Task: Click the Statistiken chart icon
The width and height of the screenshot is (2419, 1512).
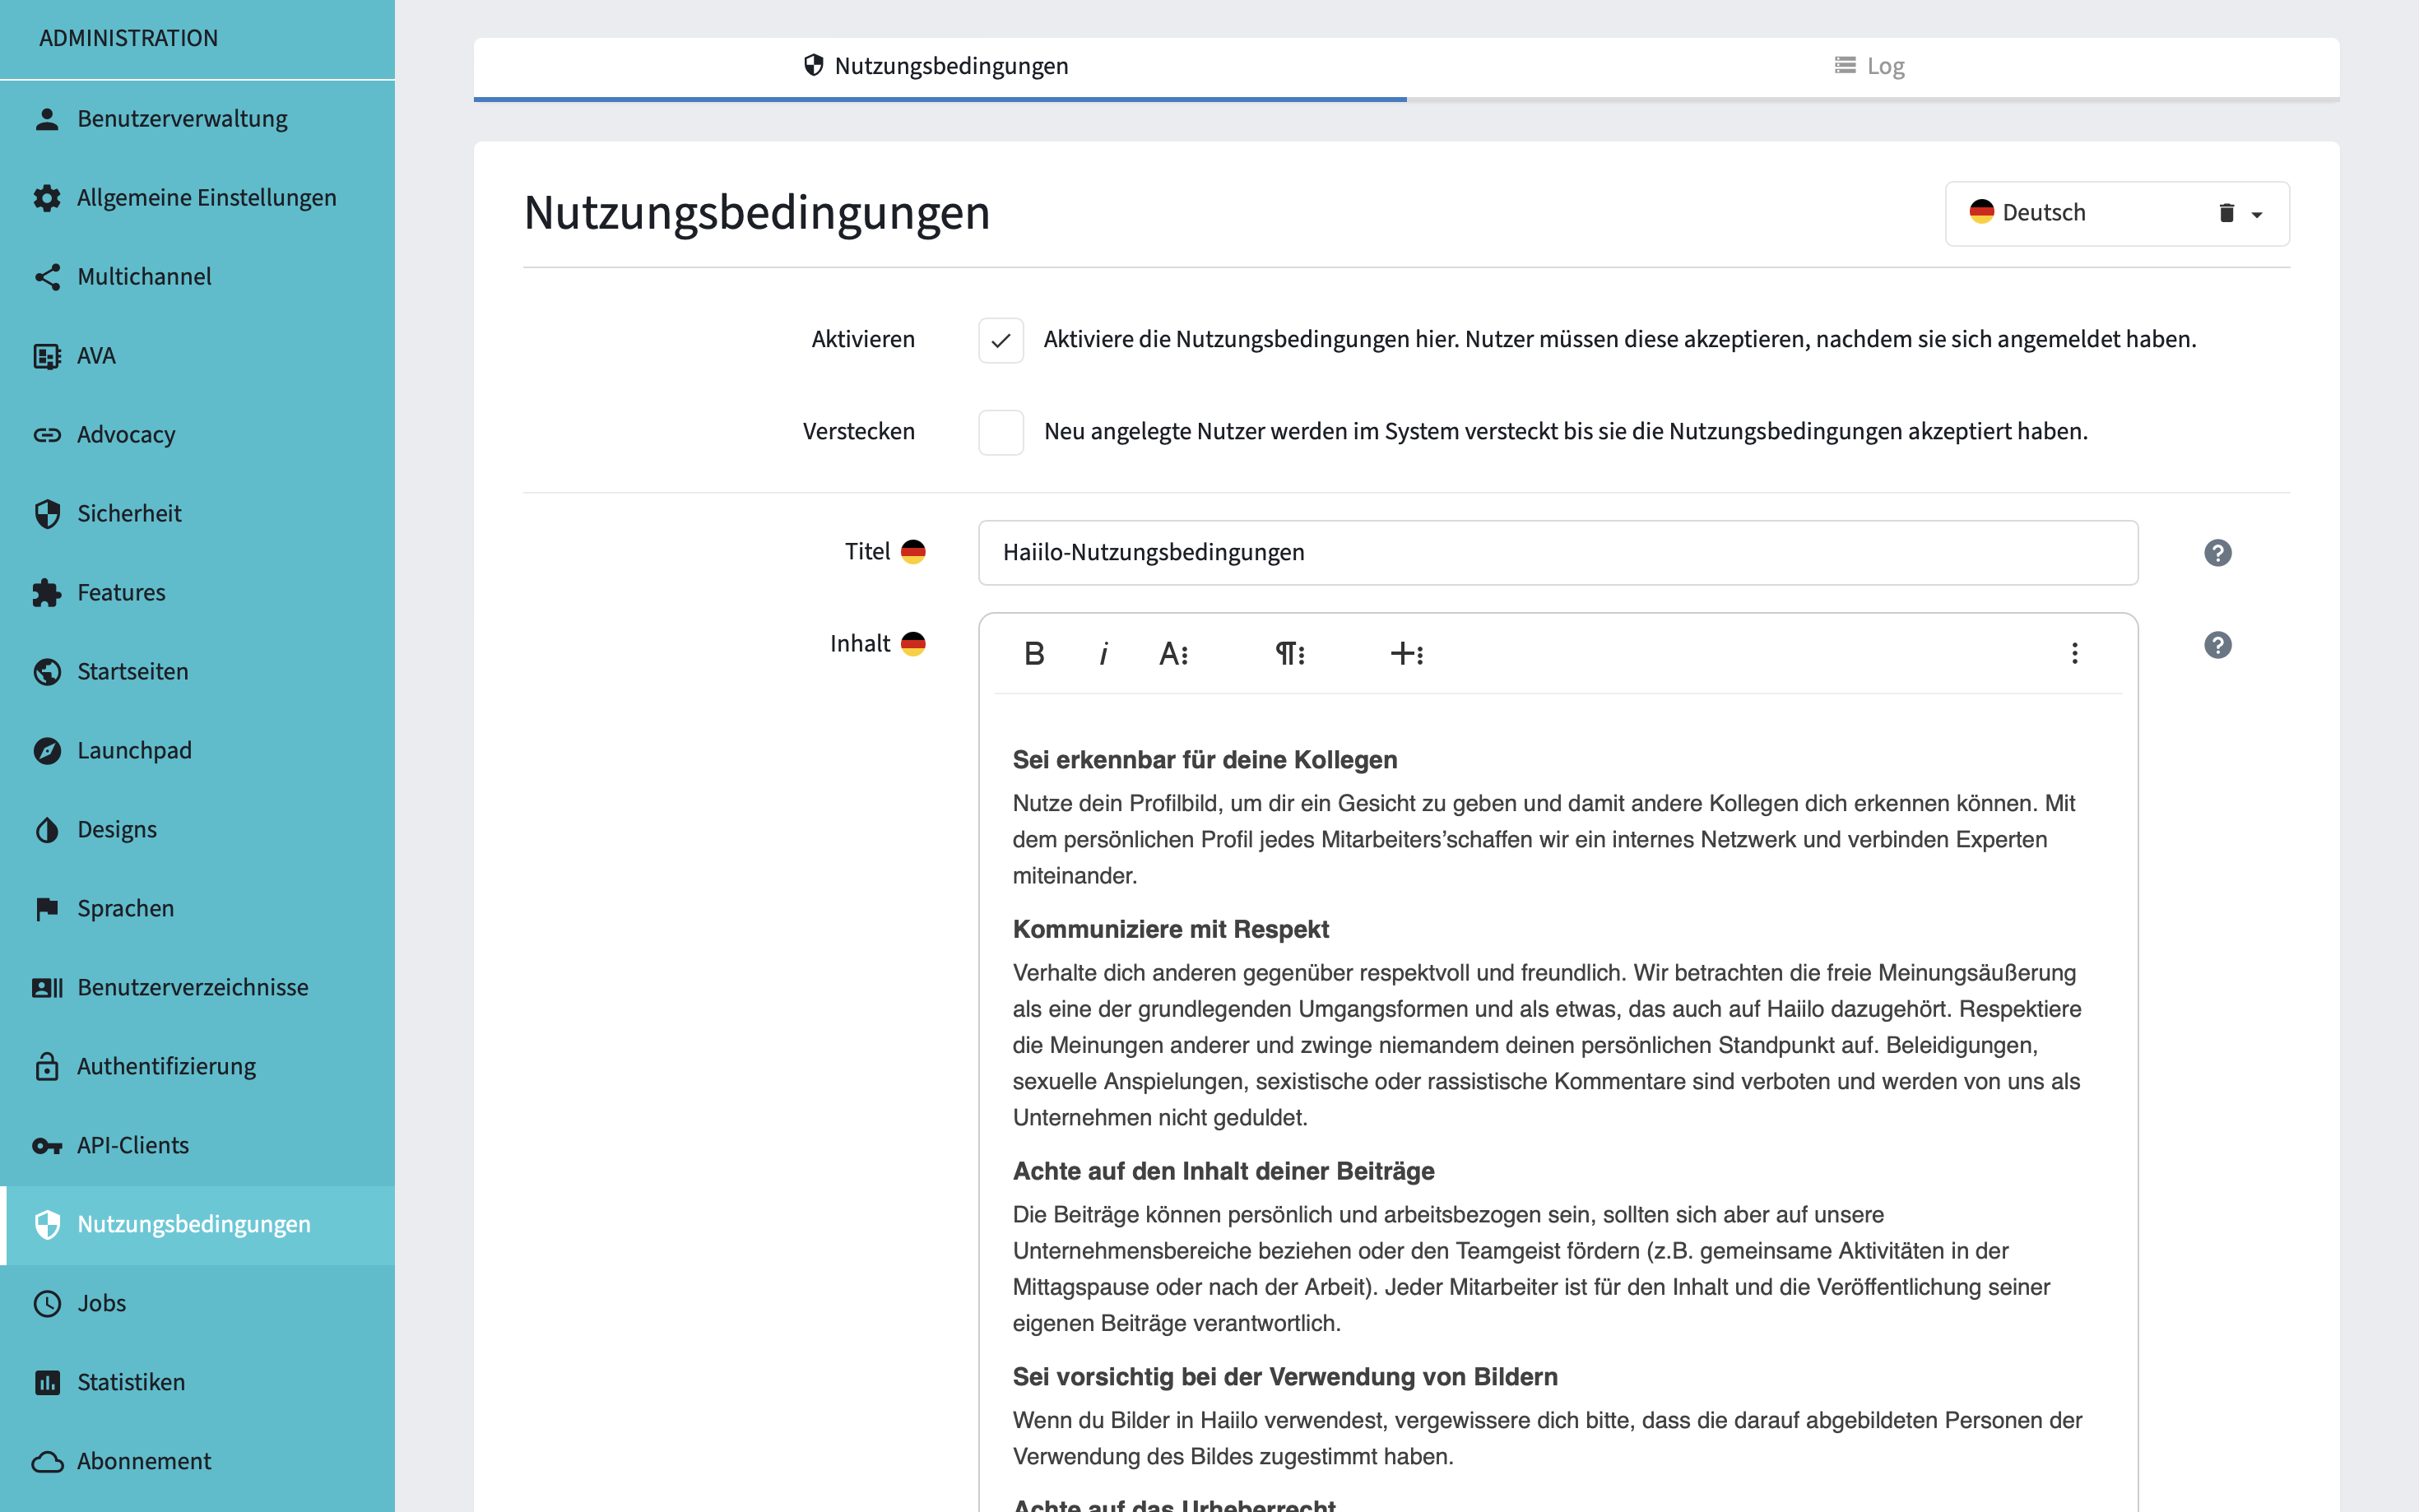Action: 47,1383
